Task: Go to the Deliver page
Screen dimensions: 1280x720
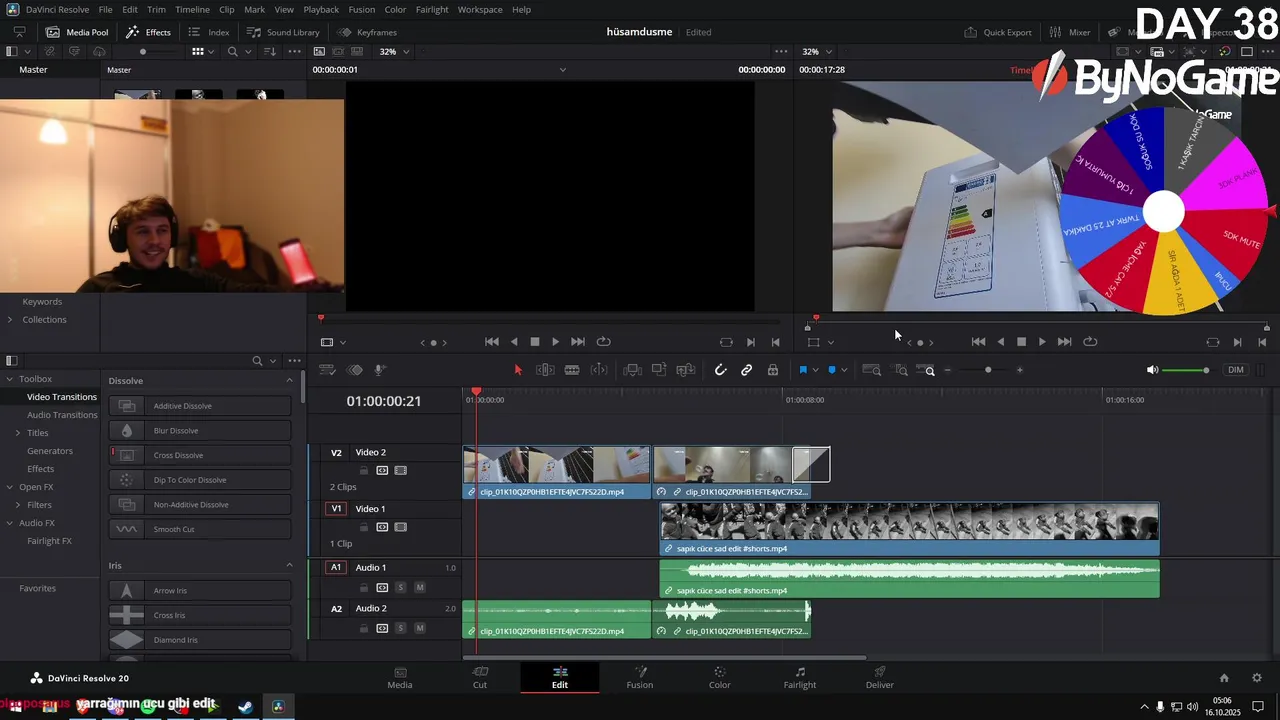Action: point(880,678)
